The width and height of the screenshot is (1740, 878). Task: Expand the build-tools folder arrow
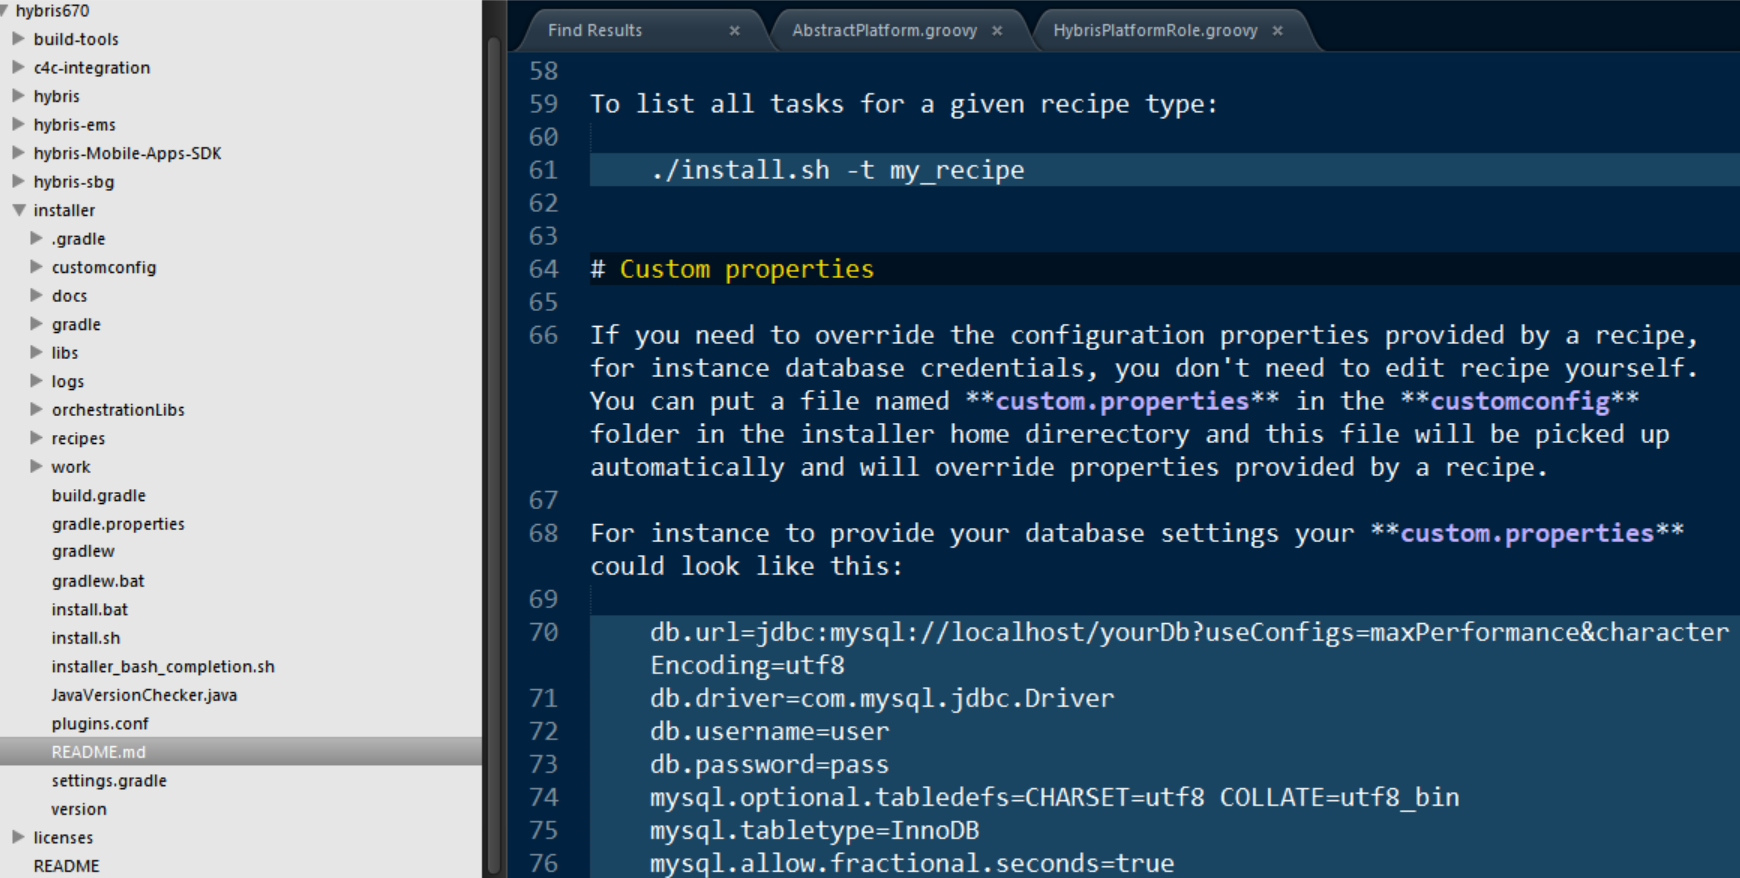click(x=18, y=39)
